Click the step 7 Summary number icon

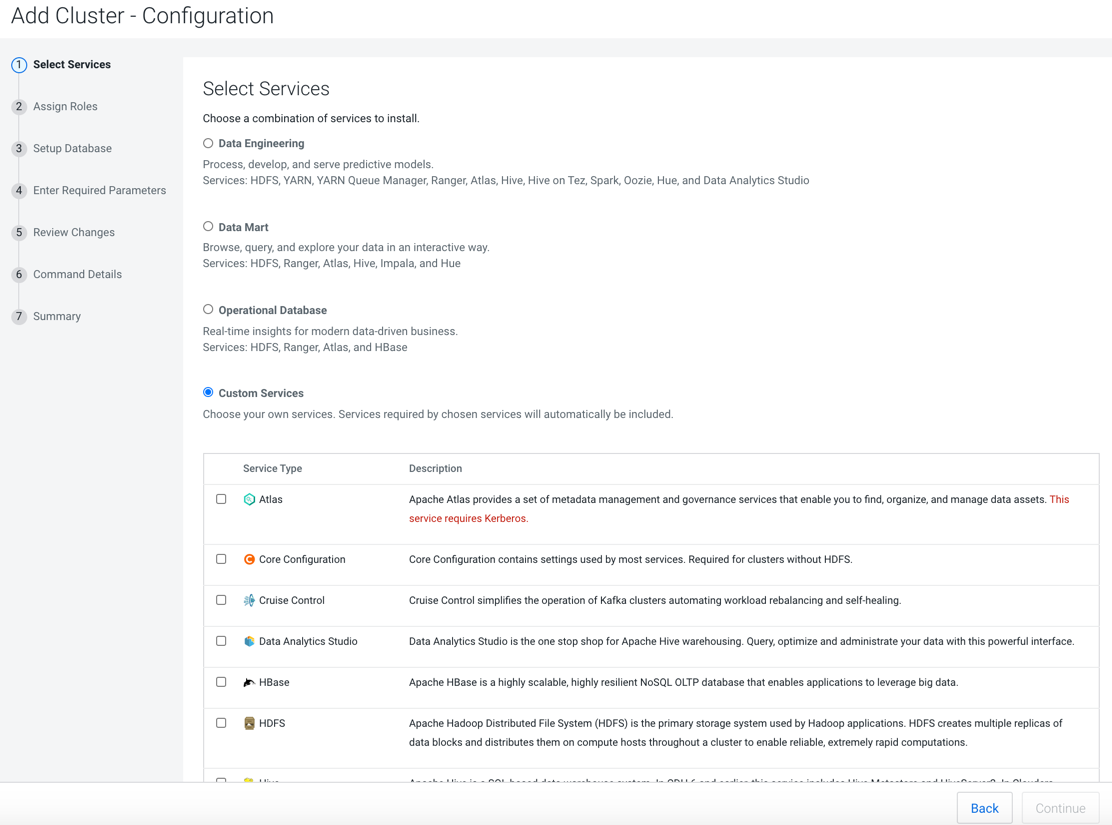[19, 317]
